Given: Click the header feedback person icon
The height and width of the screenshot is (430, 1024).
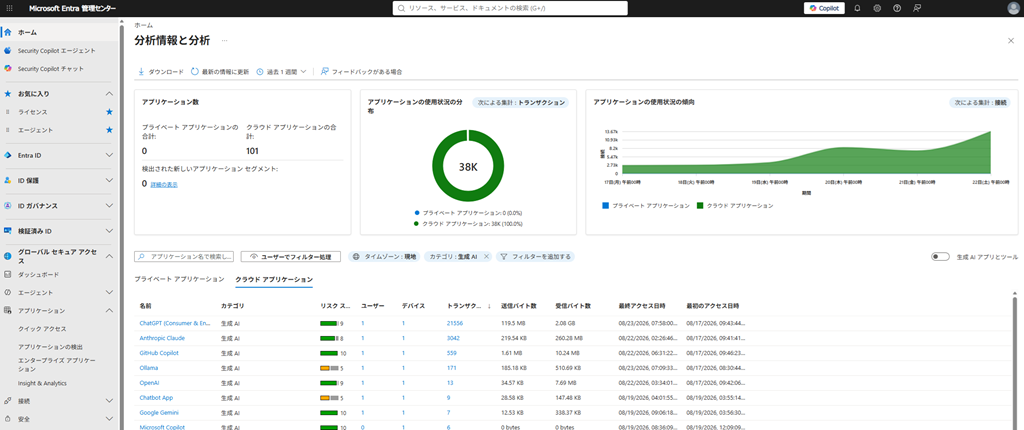Looking at the screenshot, I should coord(917,8).
